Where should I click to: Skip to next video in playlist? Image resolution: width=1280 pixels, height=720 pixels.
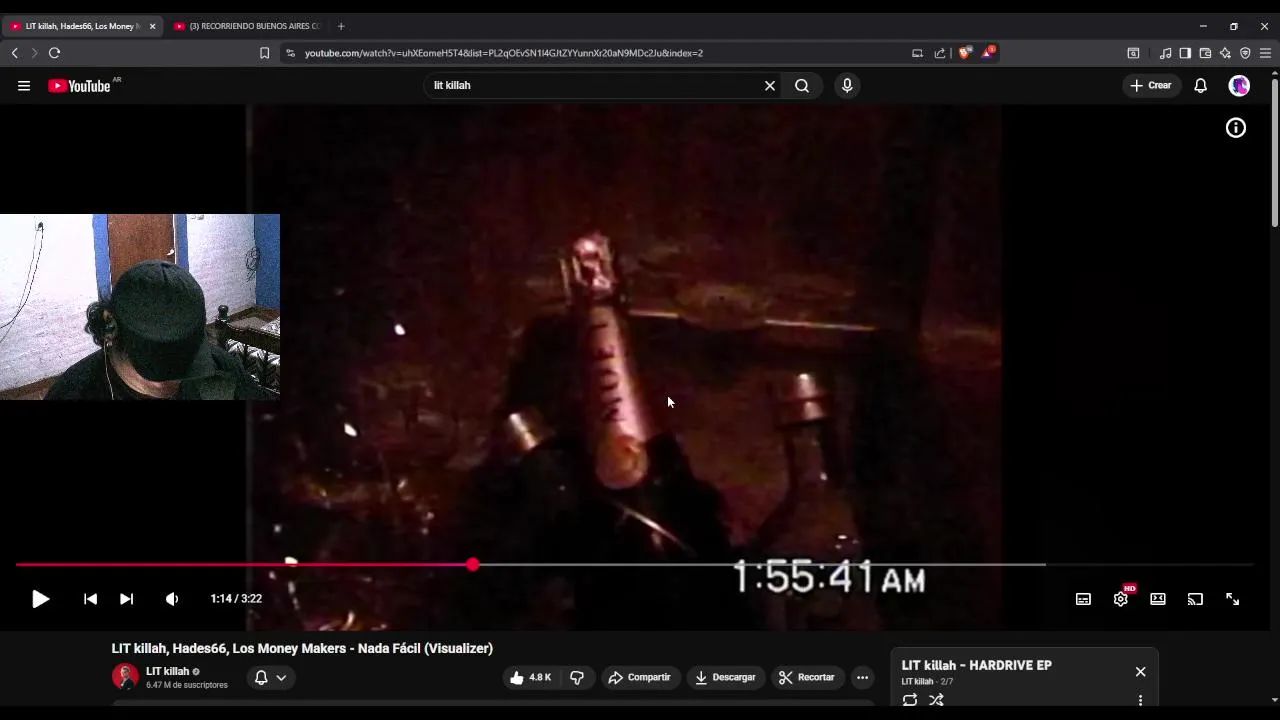click(x=126, y=599)
